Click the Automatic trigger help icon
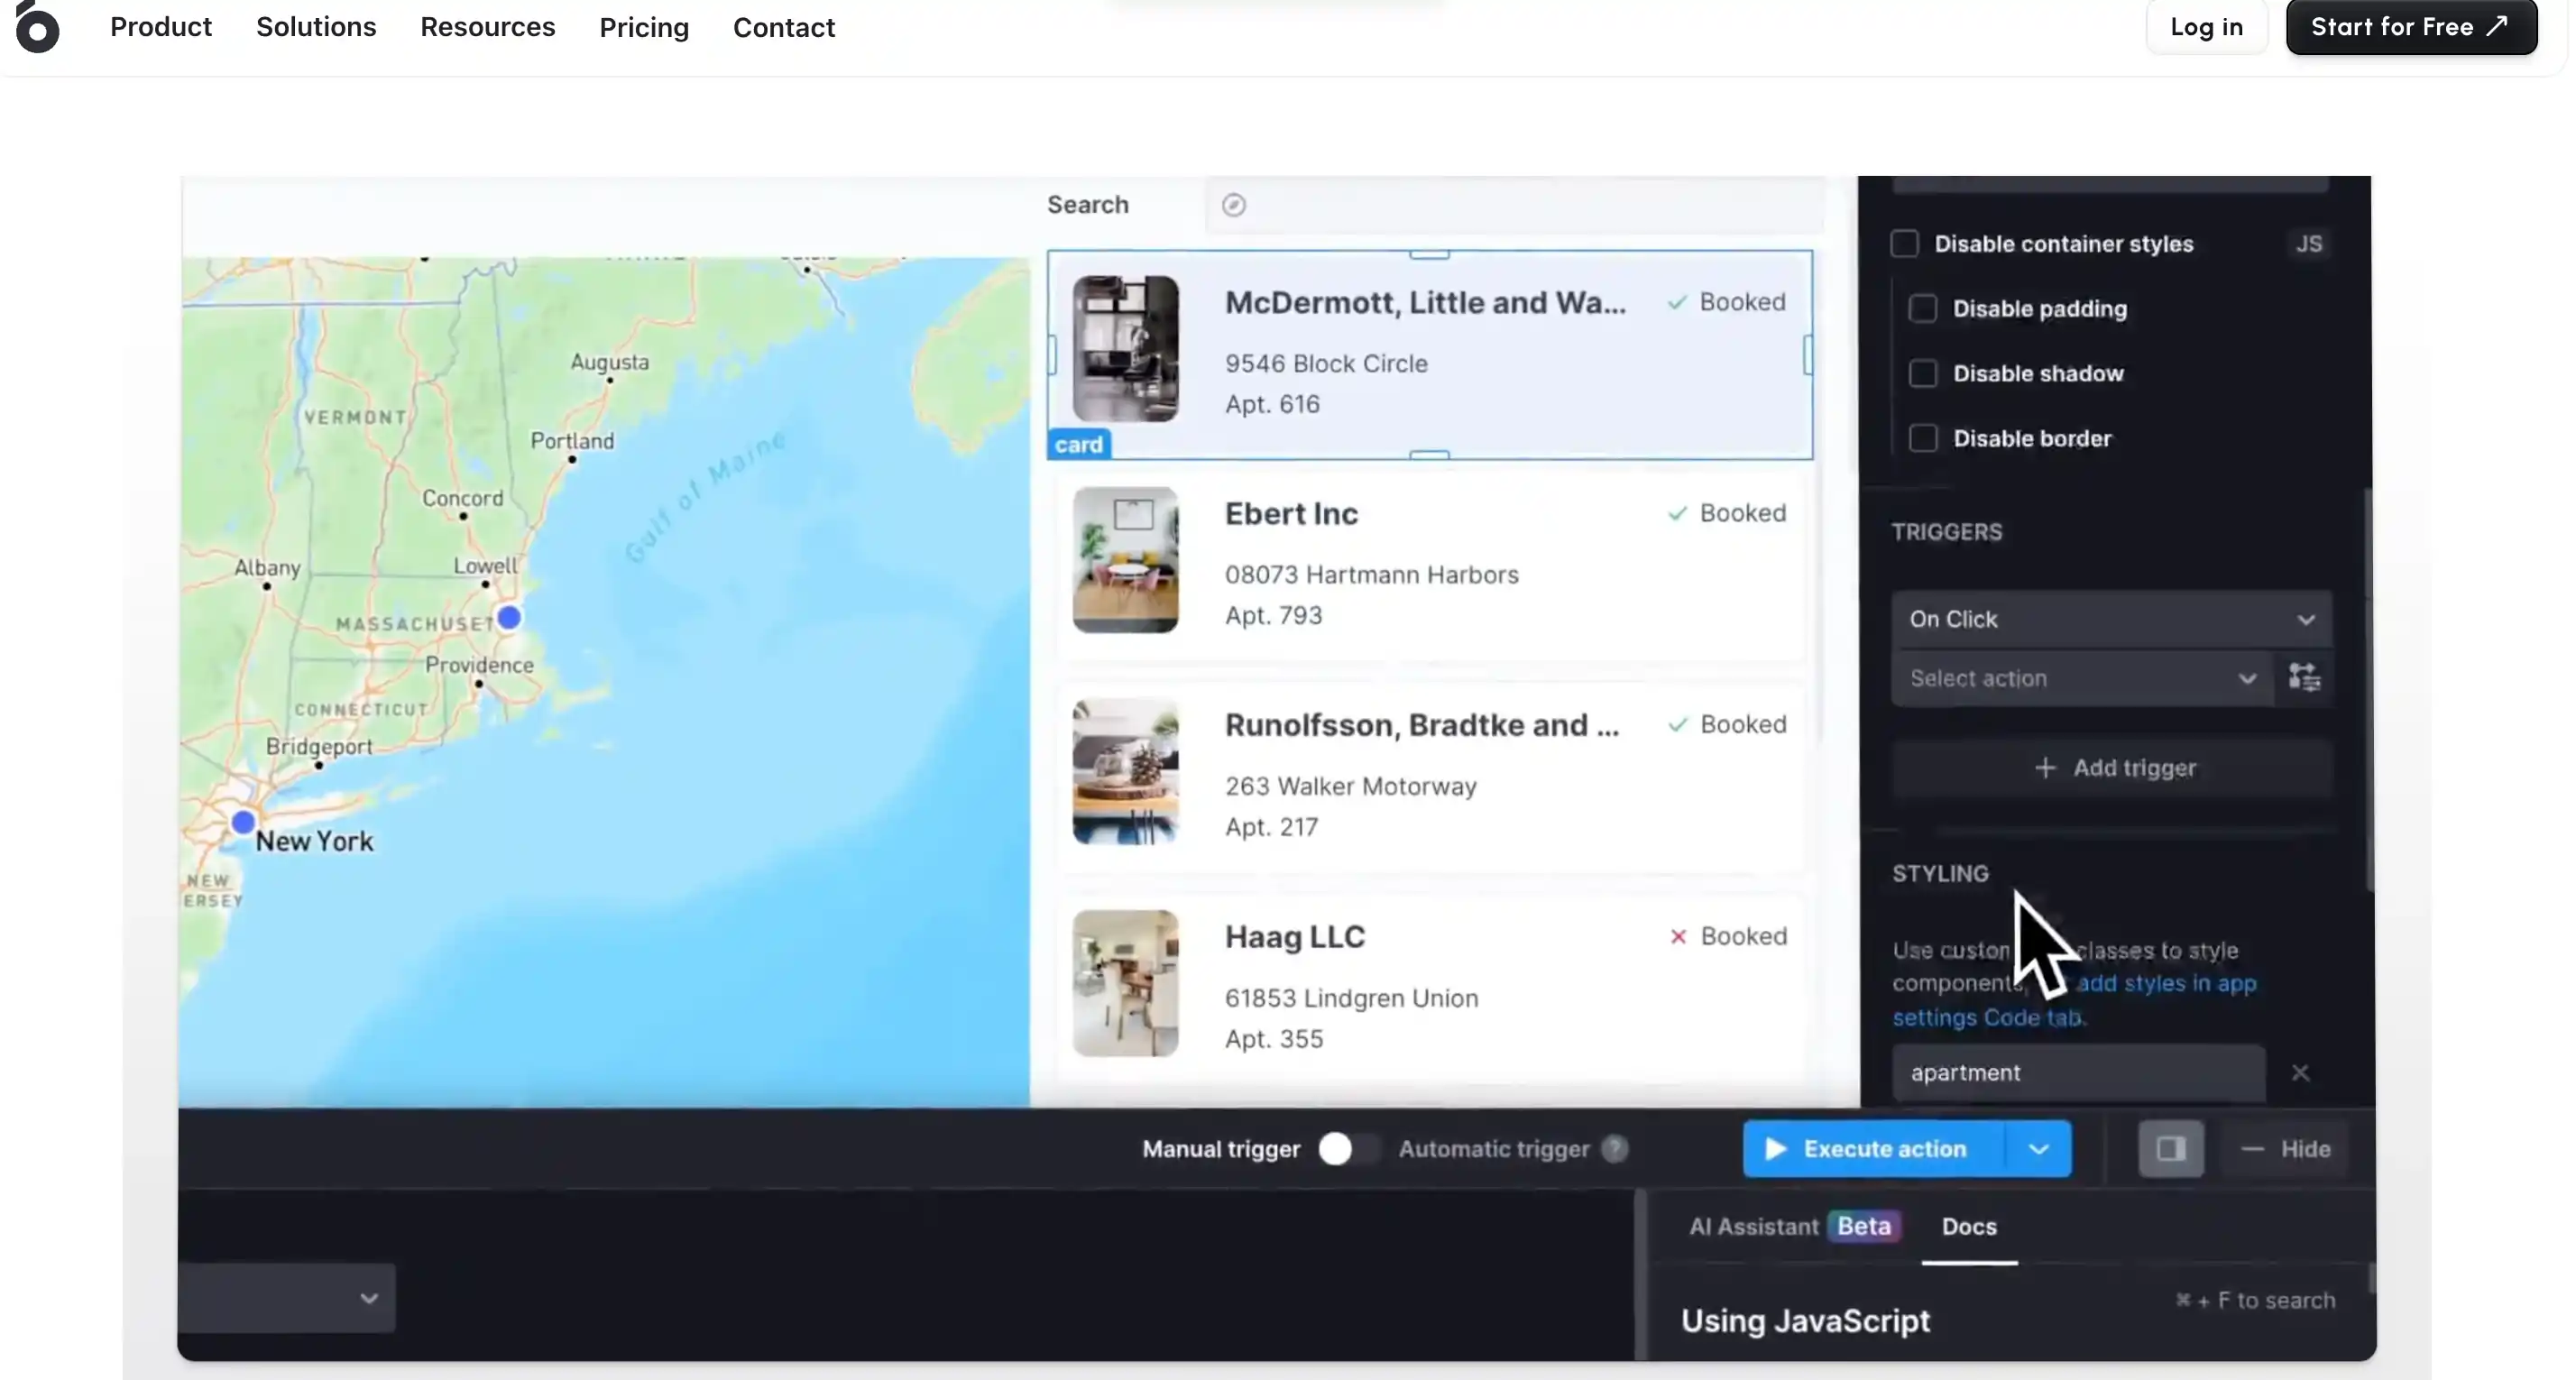This screenshot has height=1380, width=2576. coord(1614,1149)
